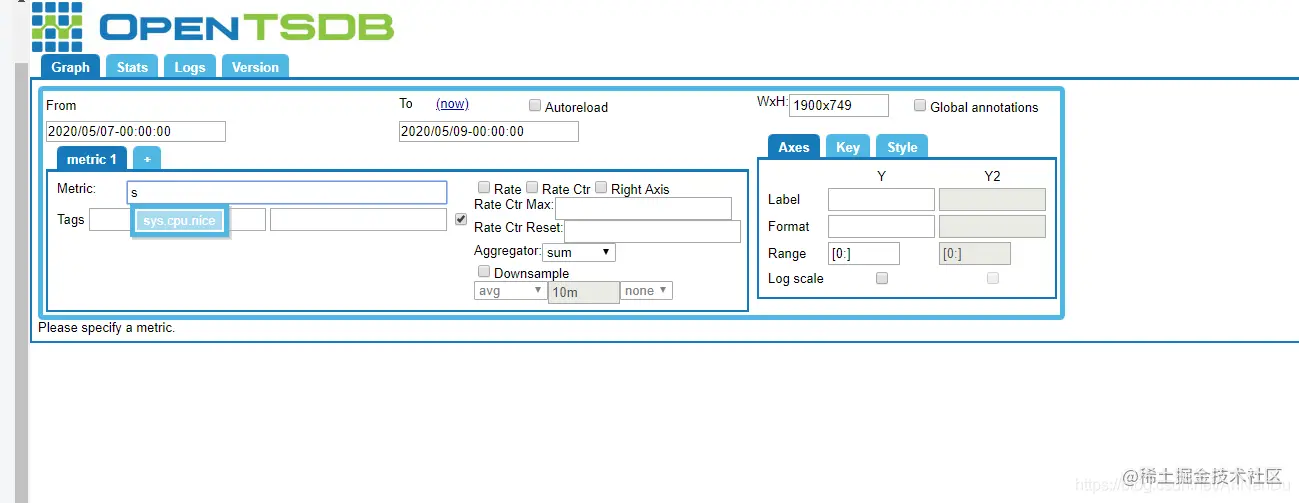Viewport: 1299px width, 503px height.
Task: Click the Tags value field on the right
Action: click(x=358, y=219)
